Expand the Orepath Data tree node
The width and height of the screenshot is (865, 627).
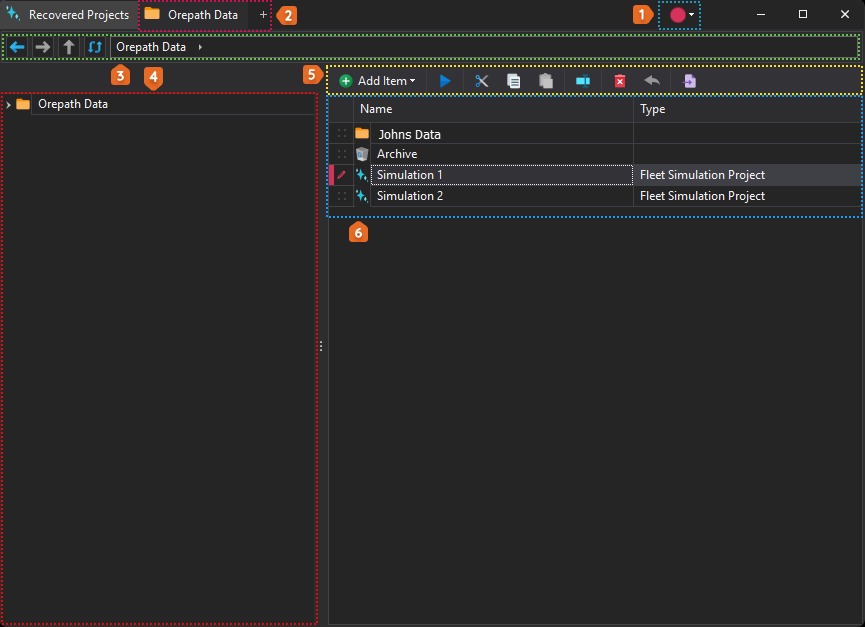pos(8,104)
